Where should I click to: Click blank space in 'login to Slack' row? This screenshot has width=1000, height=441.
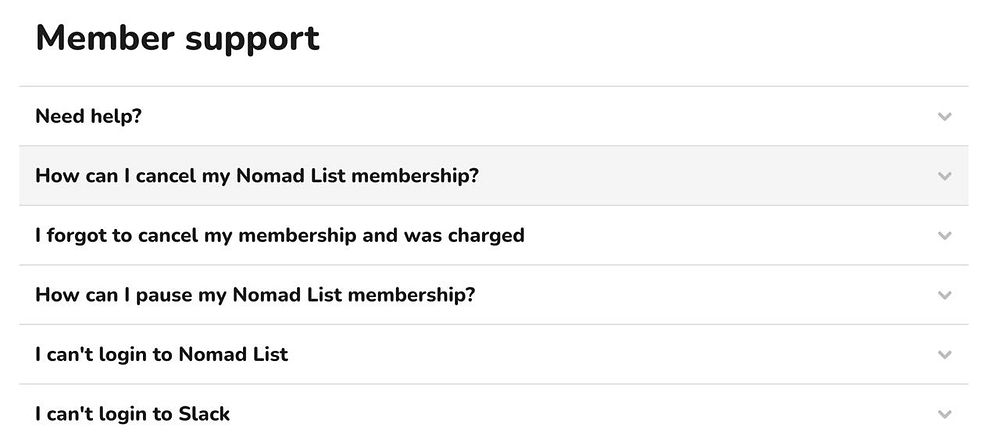click(x=580, y=414)
